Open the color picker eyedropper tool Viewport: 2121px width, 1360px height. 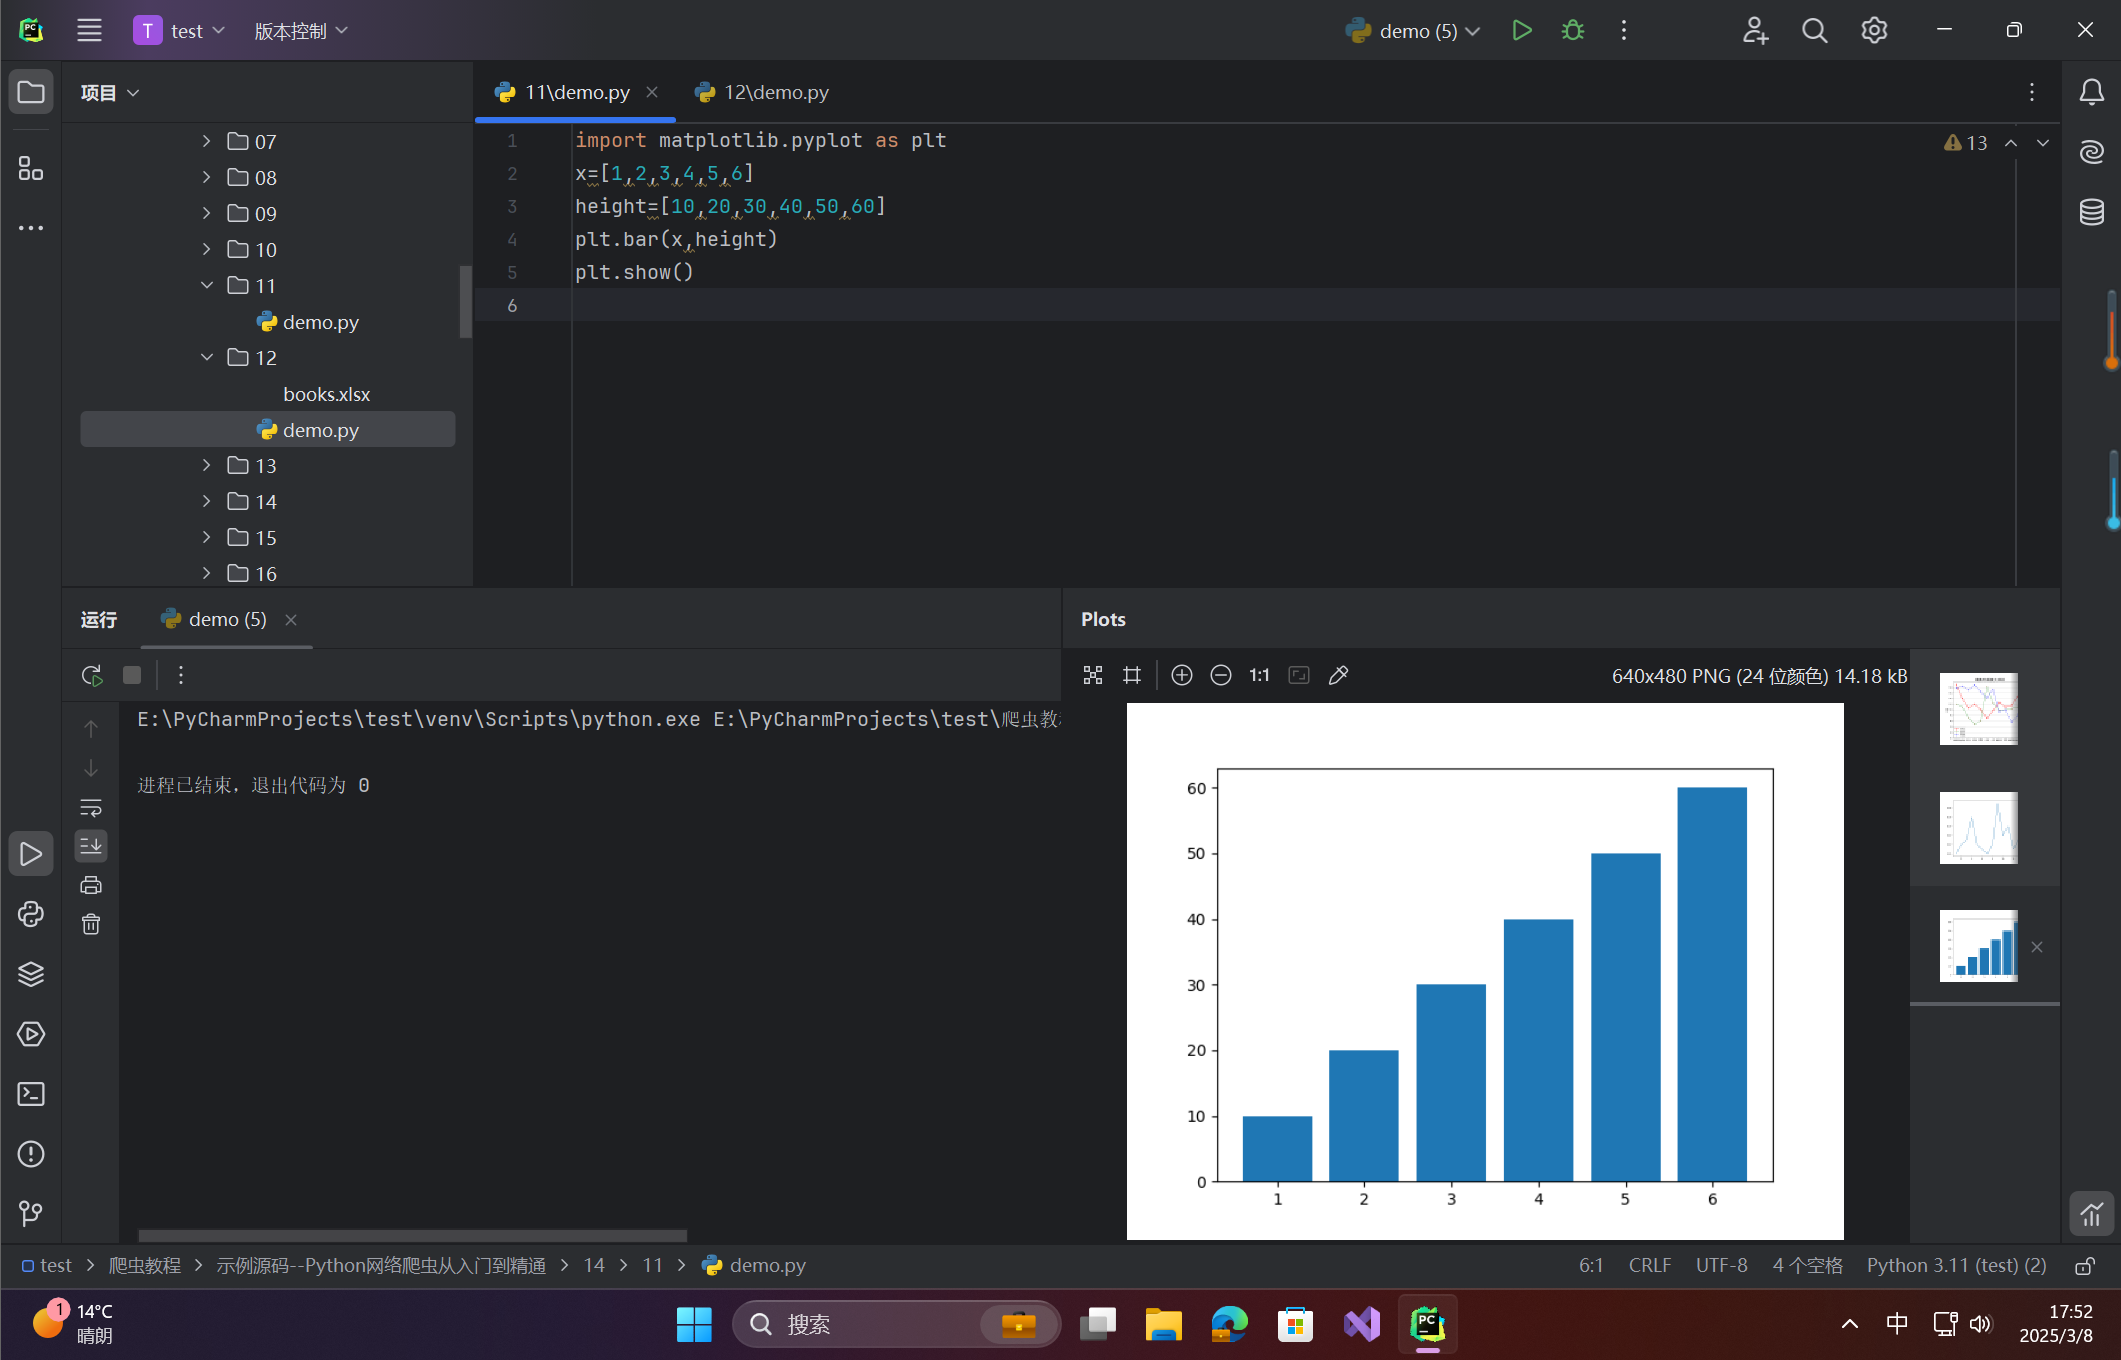[x=1338, y=675]
